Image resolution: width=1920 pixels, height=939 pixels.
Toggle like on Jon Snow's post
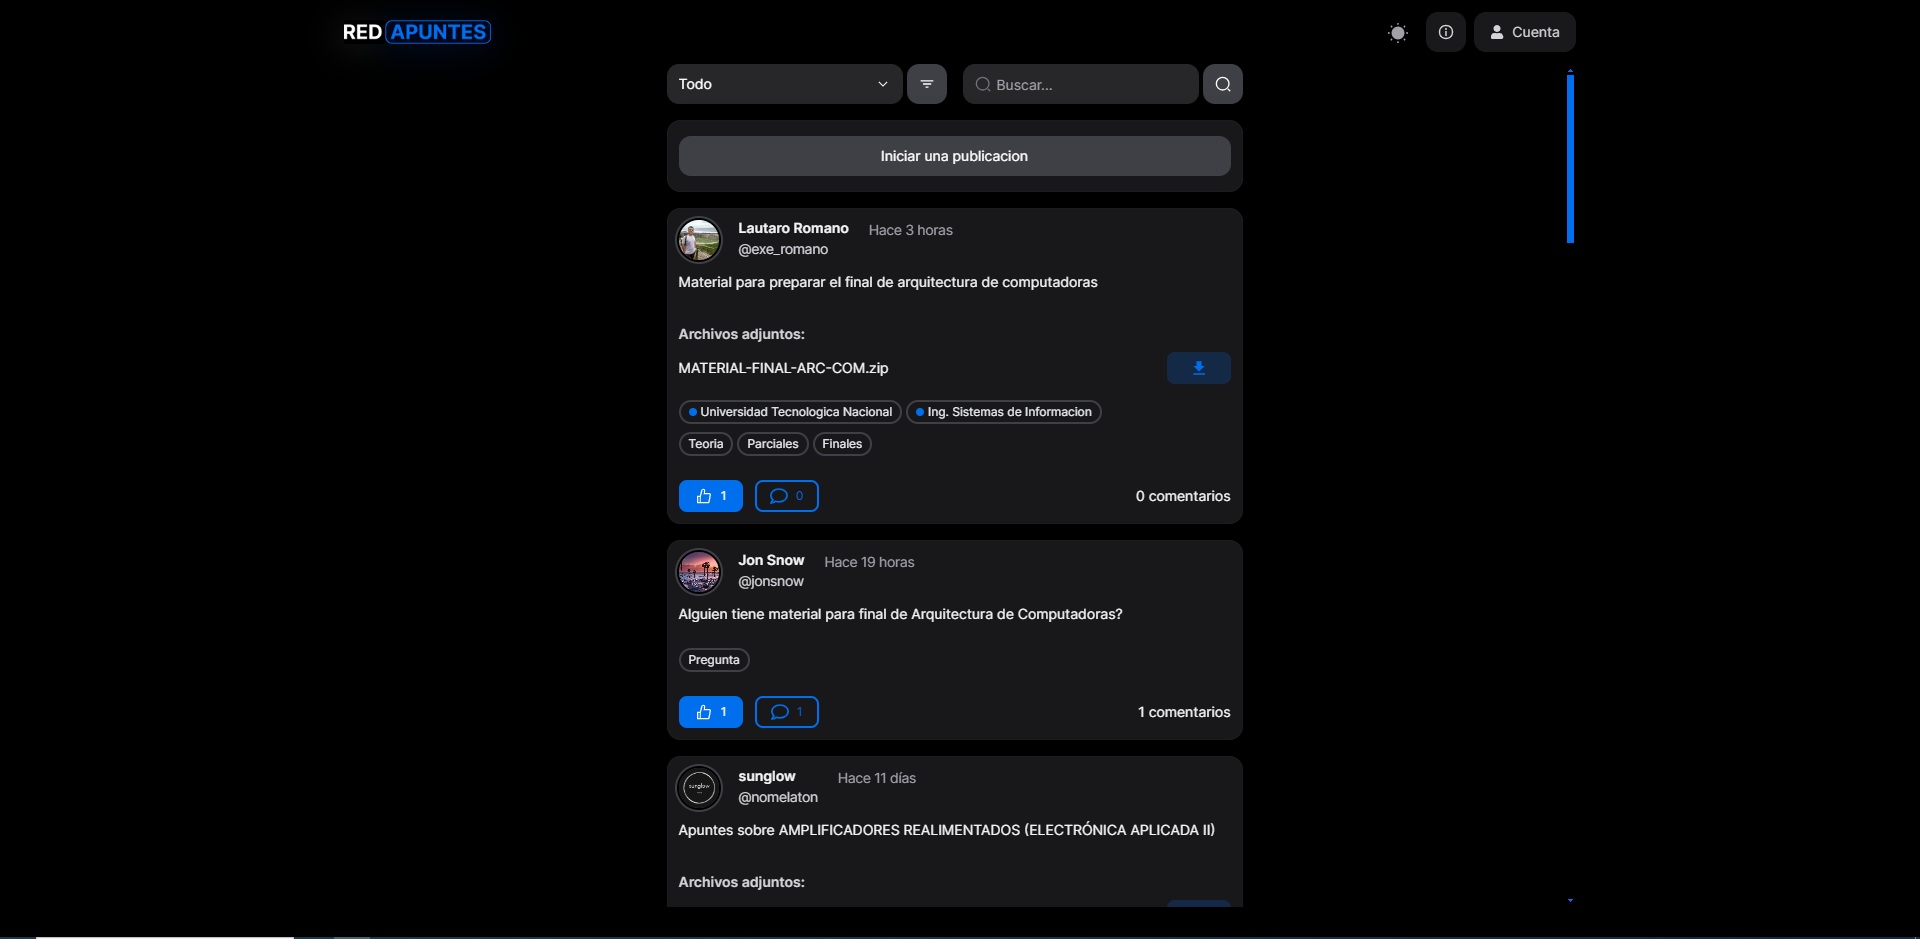(x=710, y=712)
